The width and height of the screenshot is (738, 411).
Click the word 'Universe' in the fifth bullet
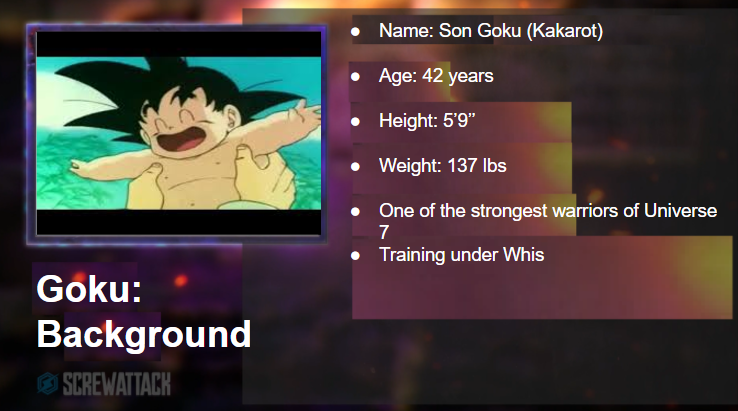680,210
